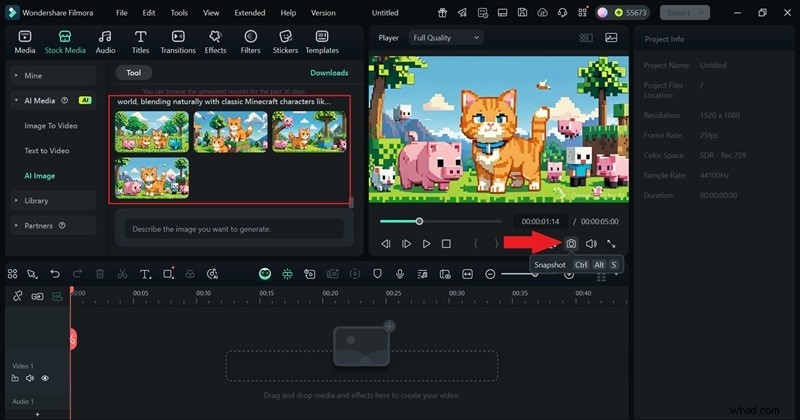Select the scissors split tool
Screen dimensions: 800x420
(122, 274)
